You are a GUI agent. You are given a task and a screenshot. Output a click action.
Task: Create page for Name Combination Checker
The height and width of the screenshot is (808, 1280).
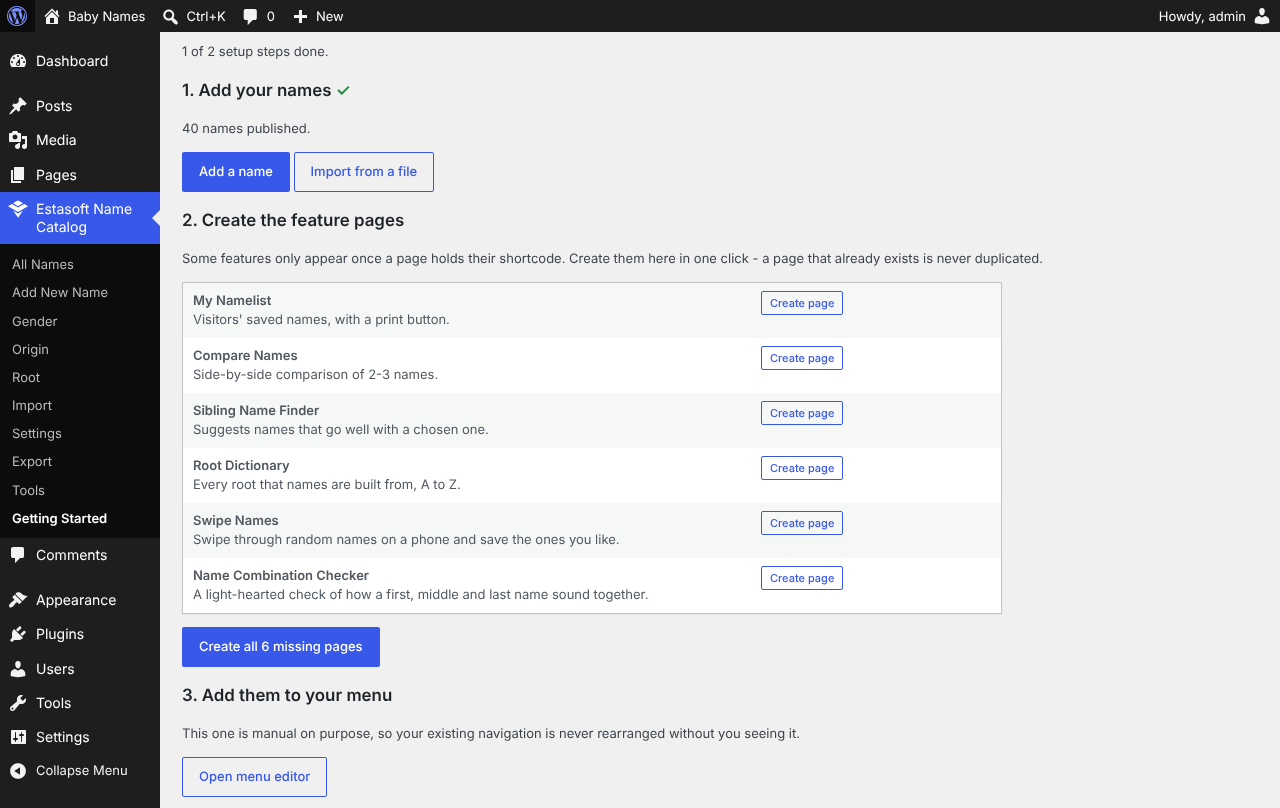pos(802,578)
